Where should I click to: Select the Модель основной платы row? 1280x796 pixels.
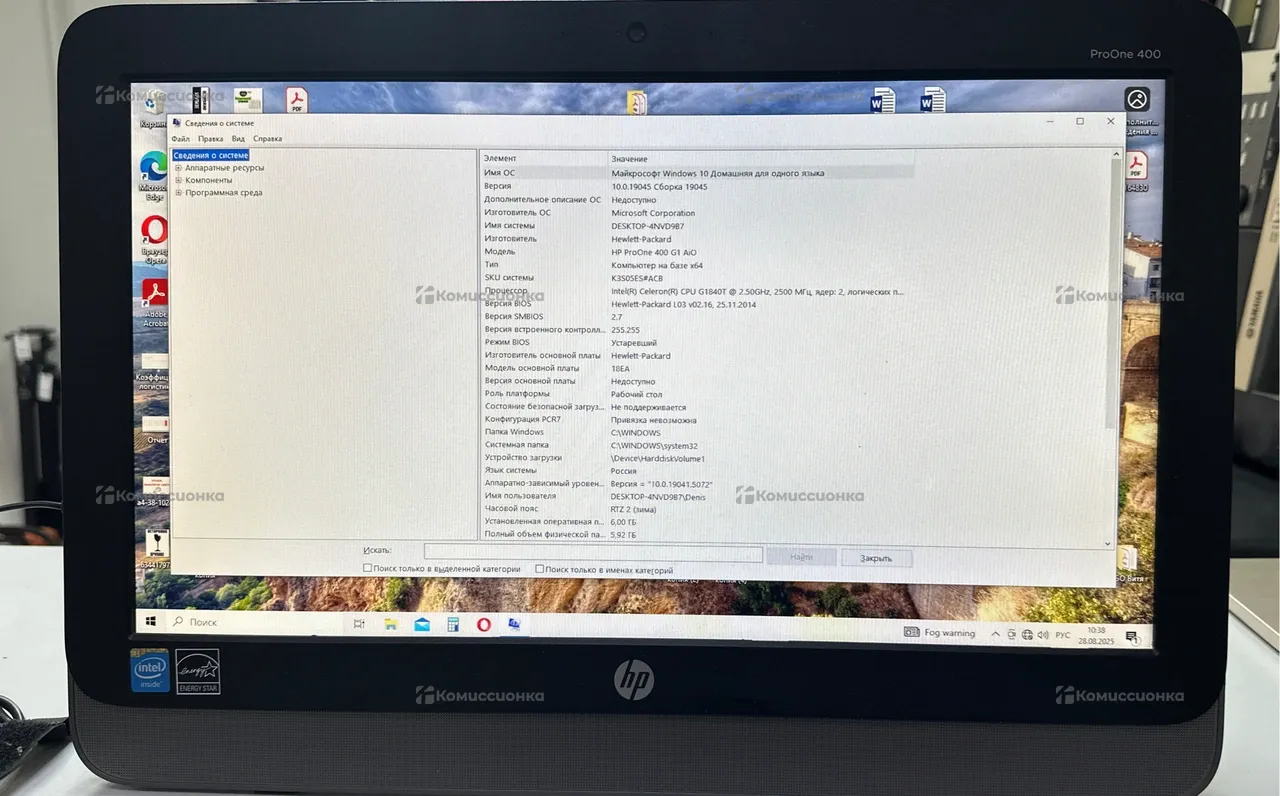pos(697,368)
